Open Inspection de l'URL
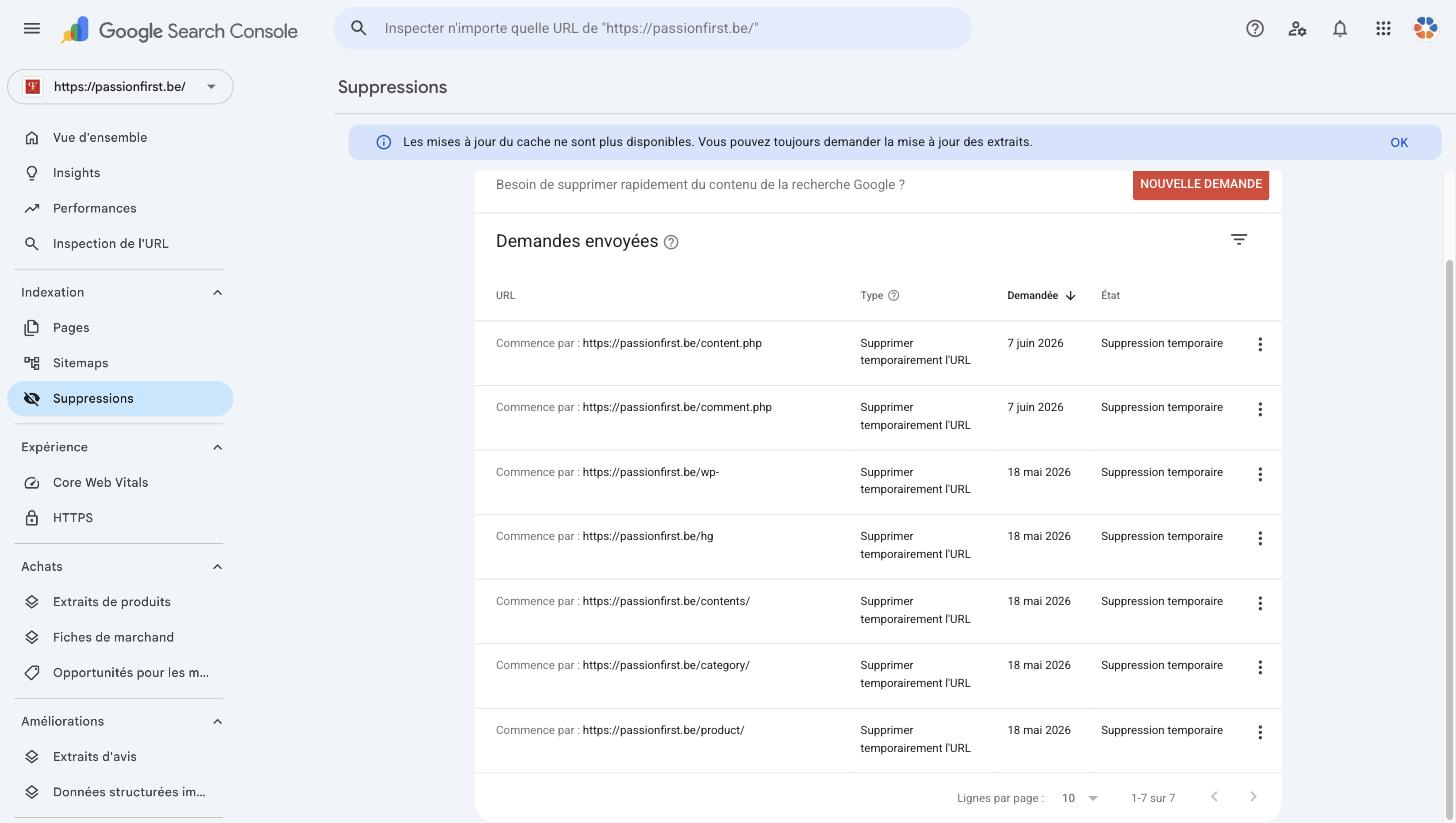 tap(120, 244)
